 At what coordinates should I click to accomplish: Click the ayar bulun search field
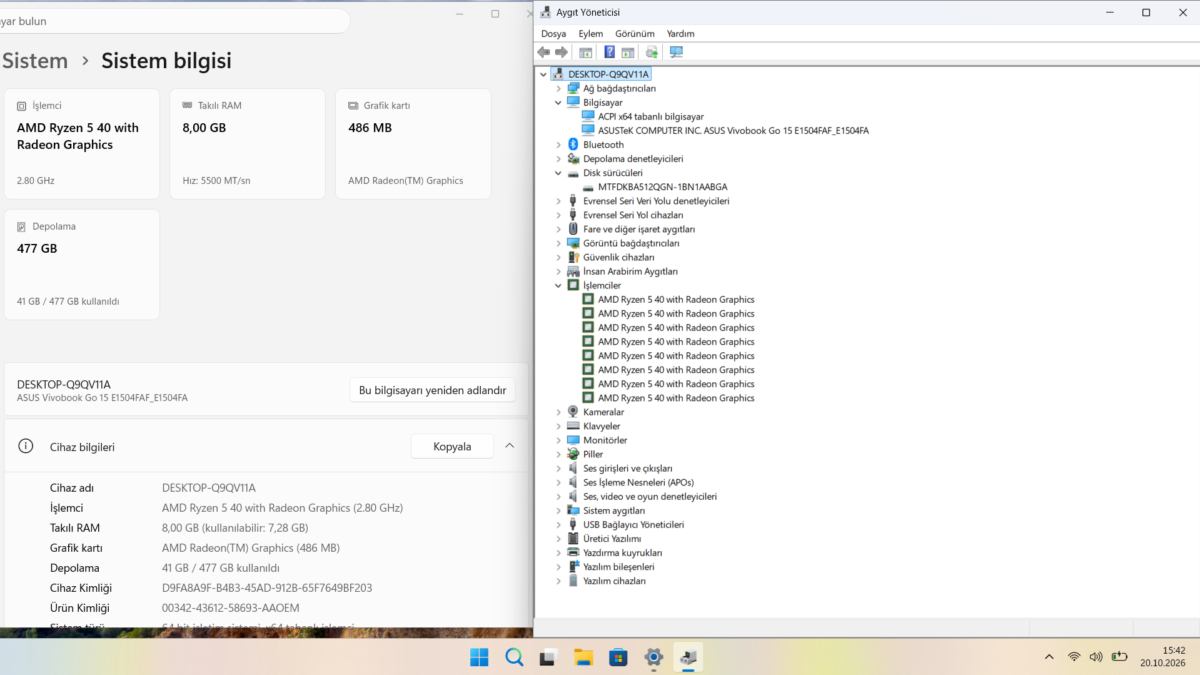click(175, 21)
